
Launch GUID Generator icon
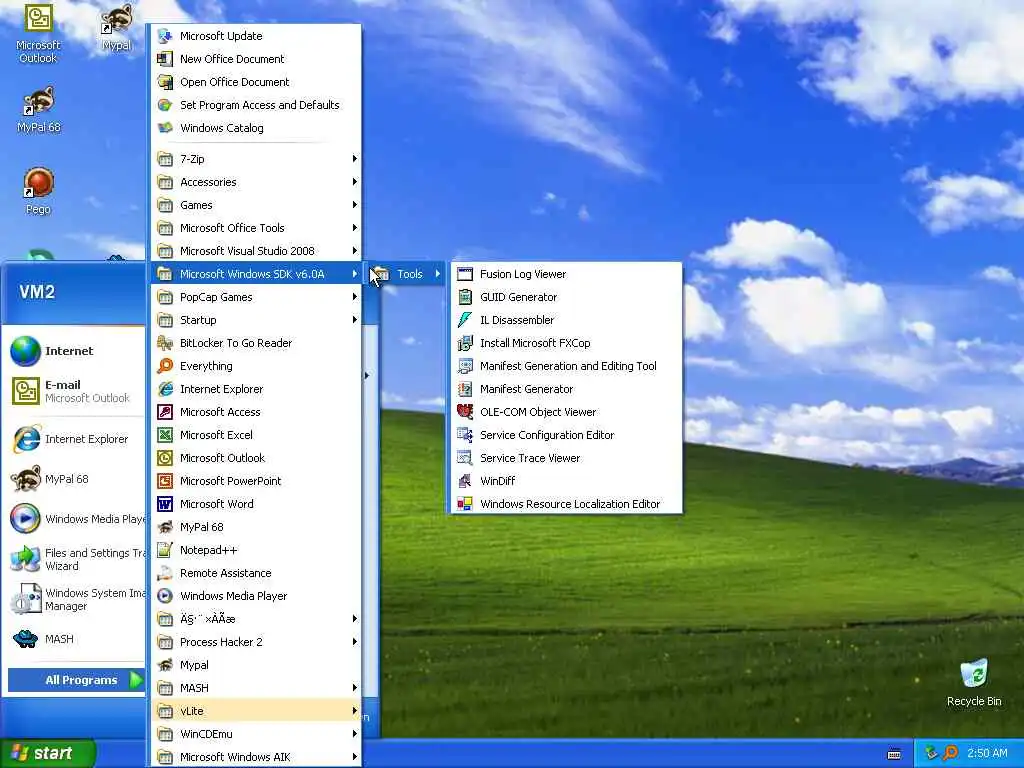465,297
